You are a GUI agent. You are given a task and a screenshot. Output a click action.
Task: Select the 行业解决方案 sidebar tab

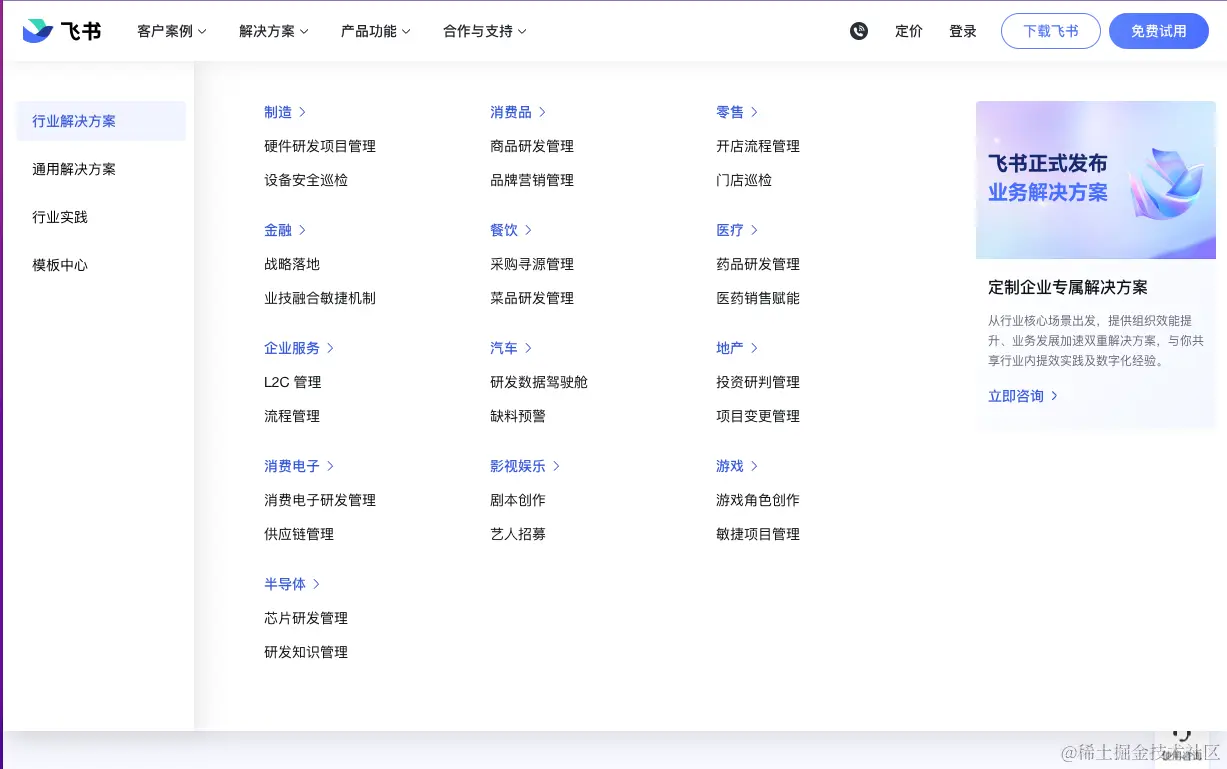pos(101,121)
